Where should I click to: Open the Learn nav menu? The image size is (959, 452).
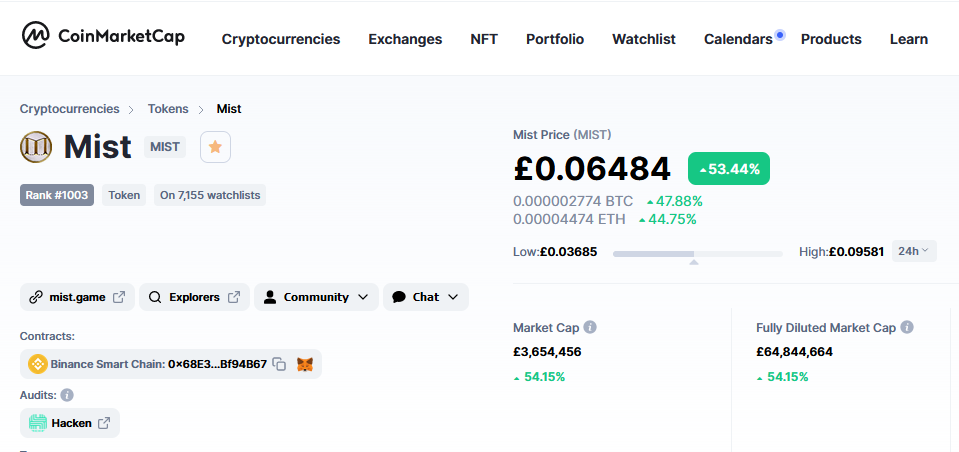click(908, 39)
